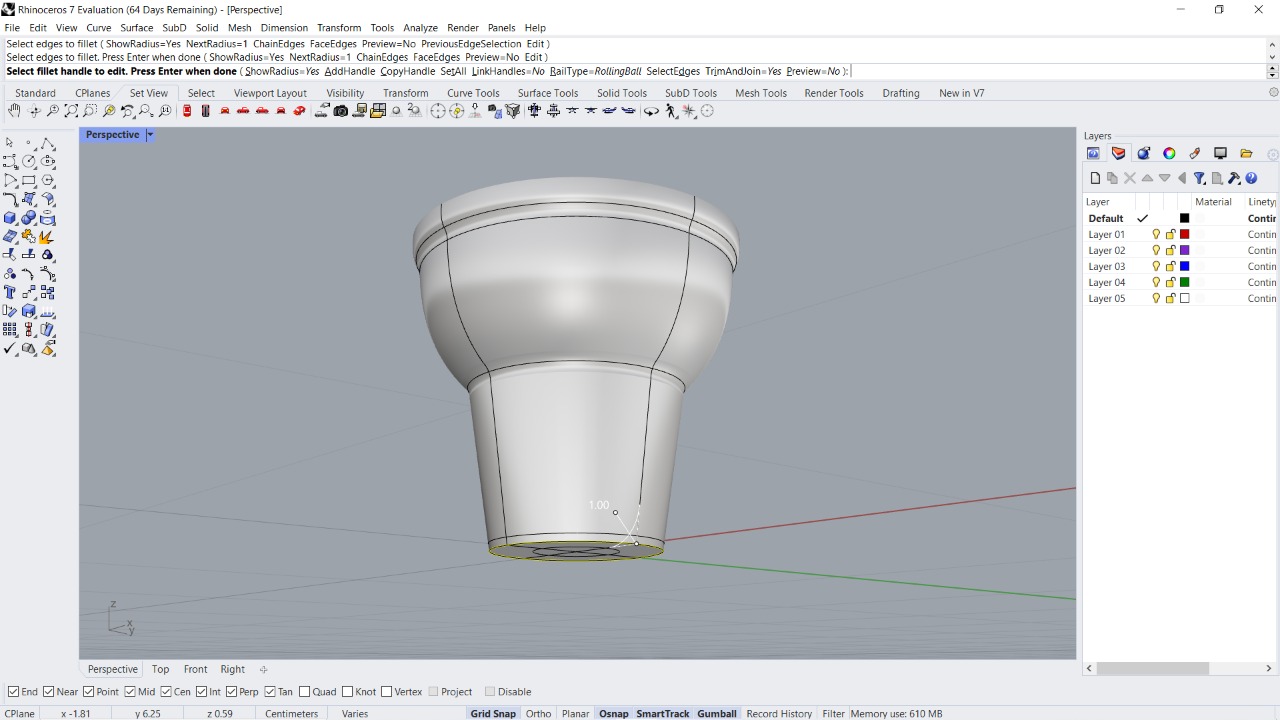Select the Pan view hand icon

14,111
